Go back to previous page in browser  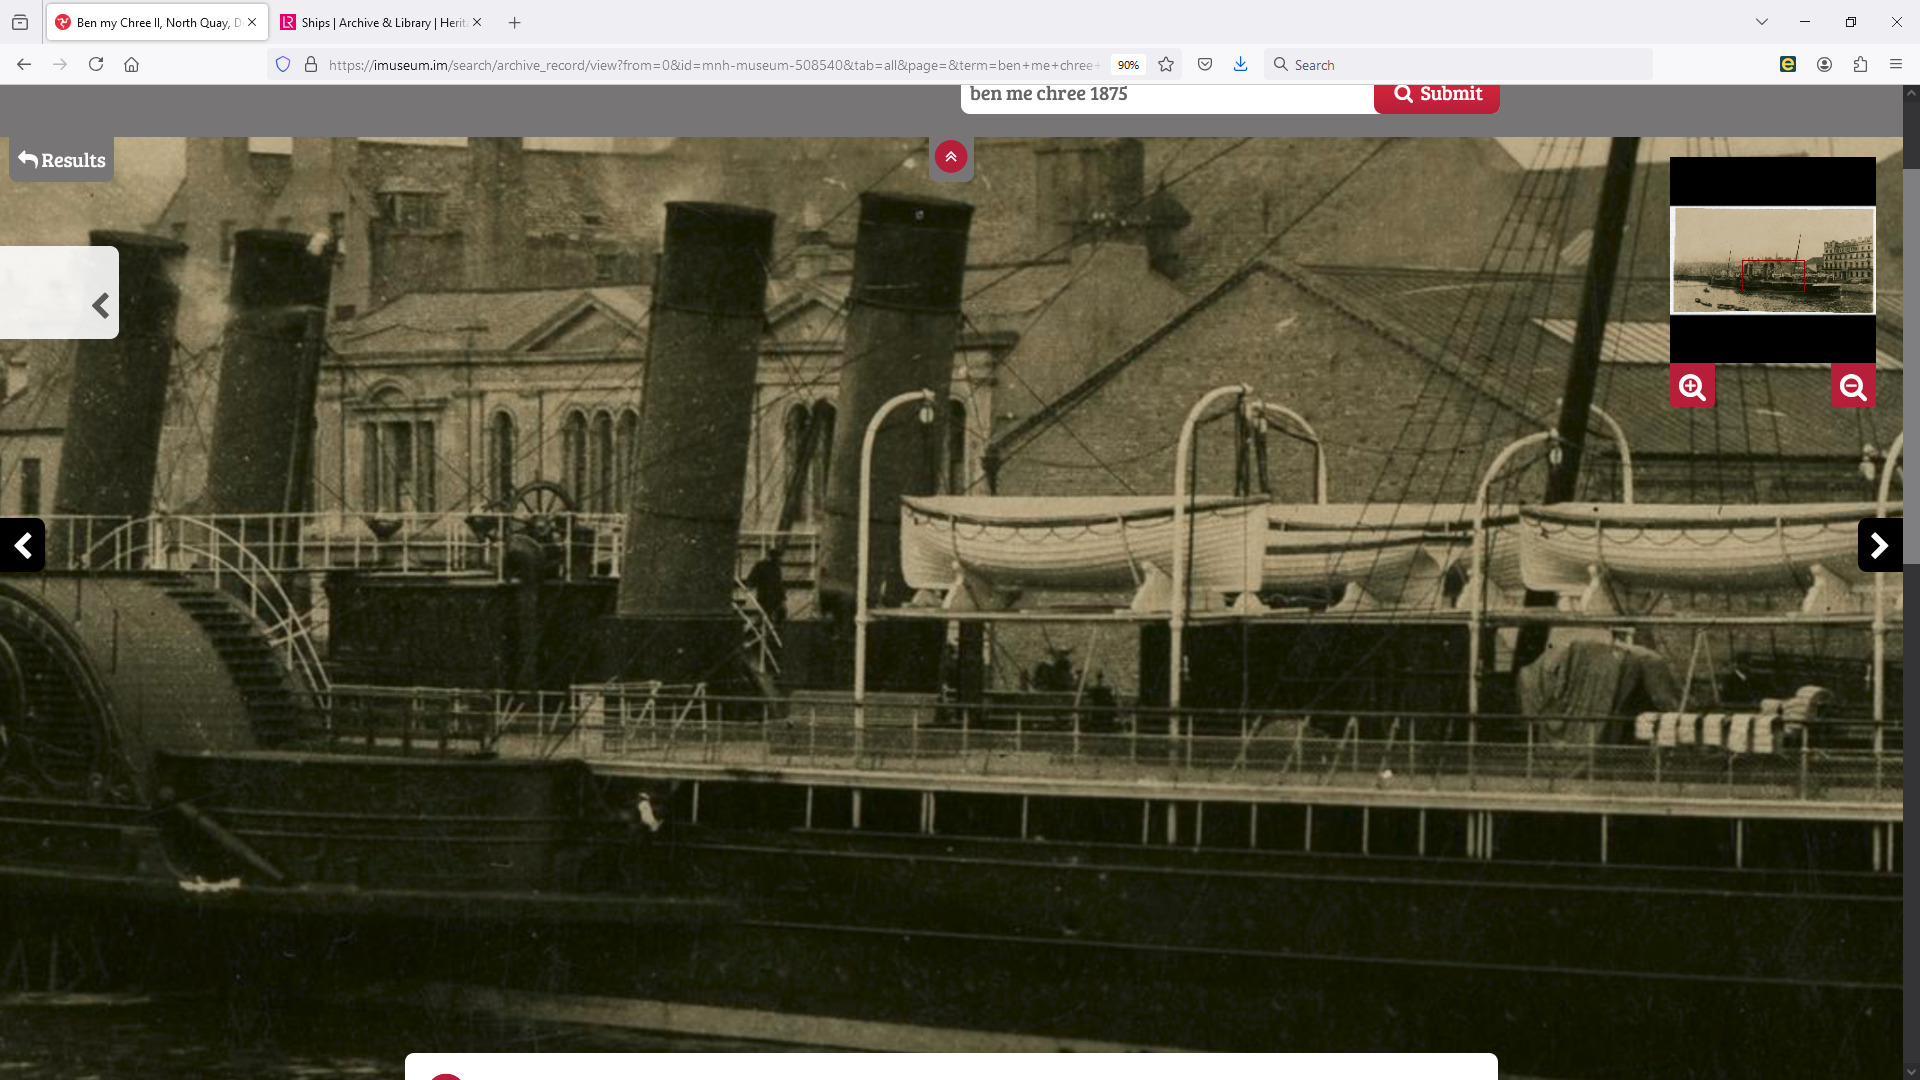pyautogui.click(x=24, y=64)
